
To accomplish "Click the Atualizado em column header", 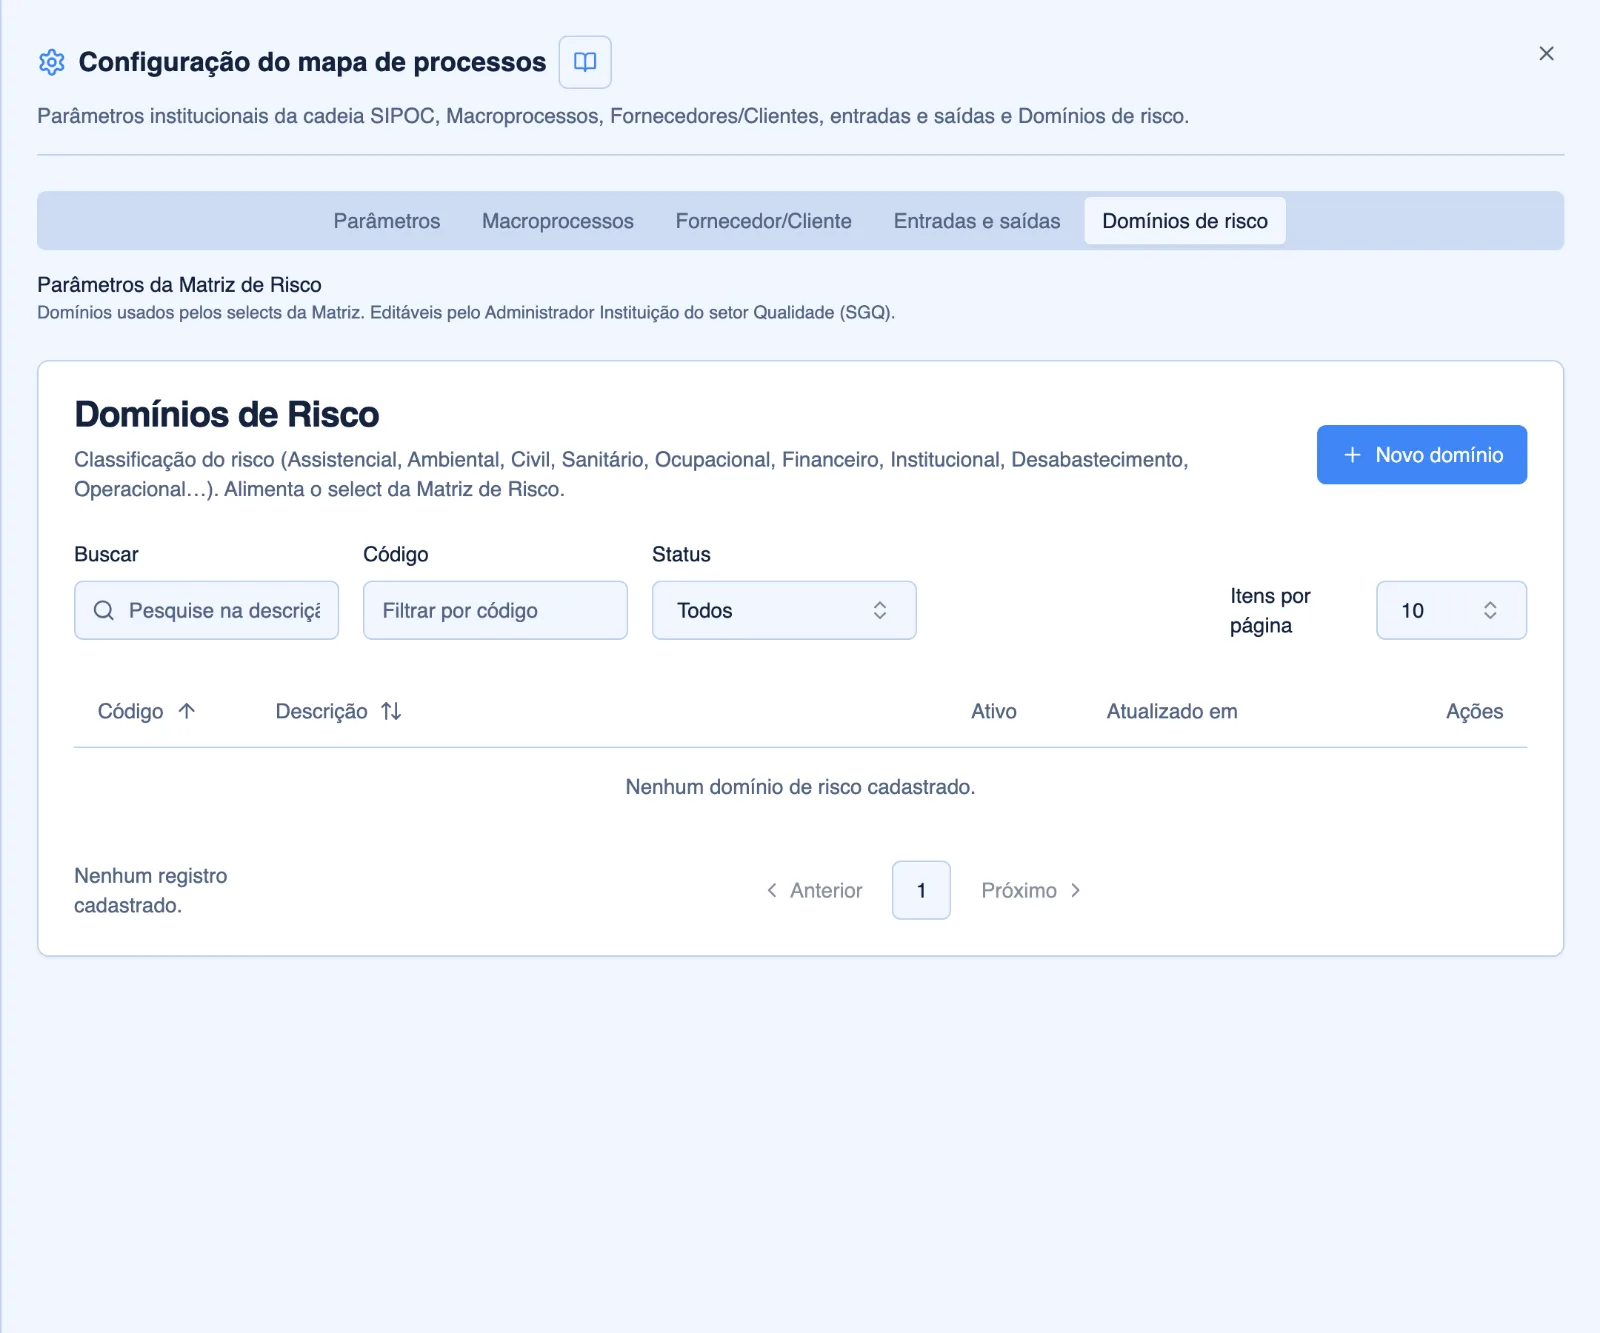I will pyautogui.click(x=1172, y=711).
